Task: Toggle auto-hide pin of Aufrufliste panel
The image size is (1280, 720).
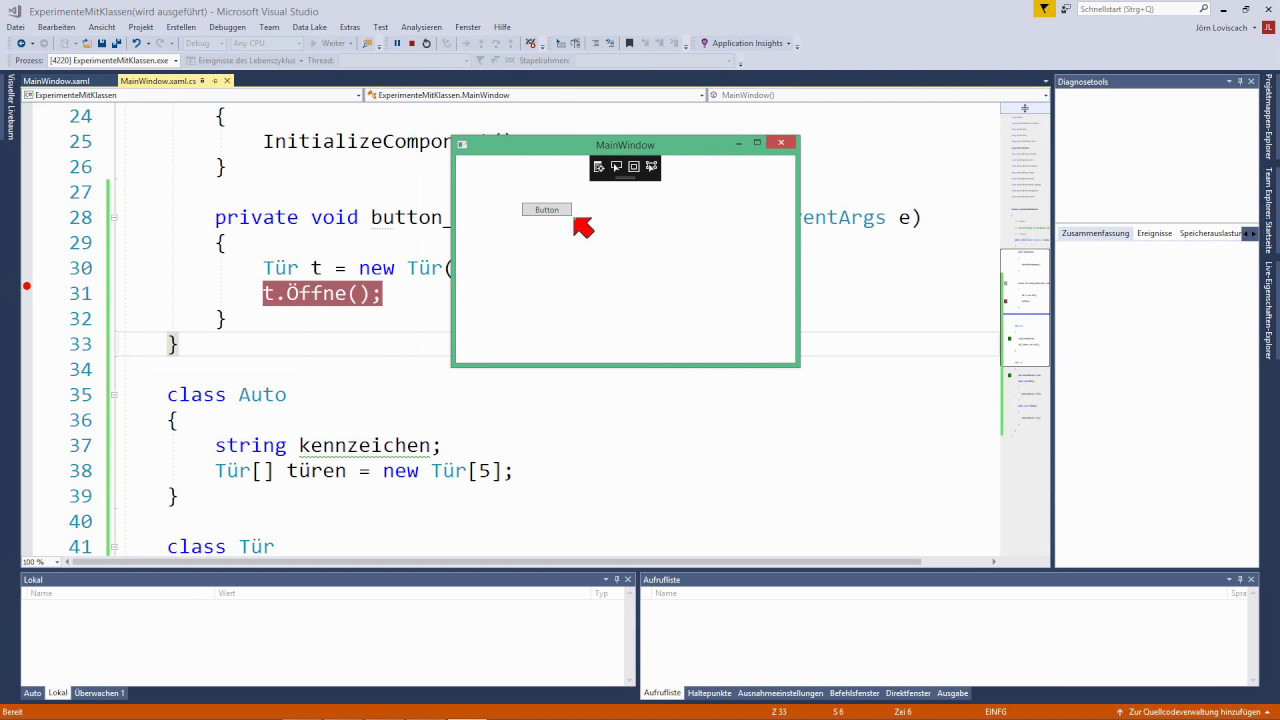Action: pyautogui.click(x=1240, y=579)
